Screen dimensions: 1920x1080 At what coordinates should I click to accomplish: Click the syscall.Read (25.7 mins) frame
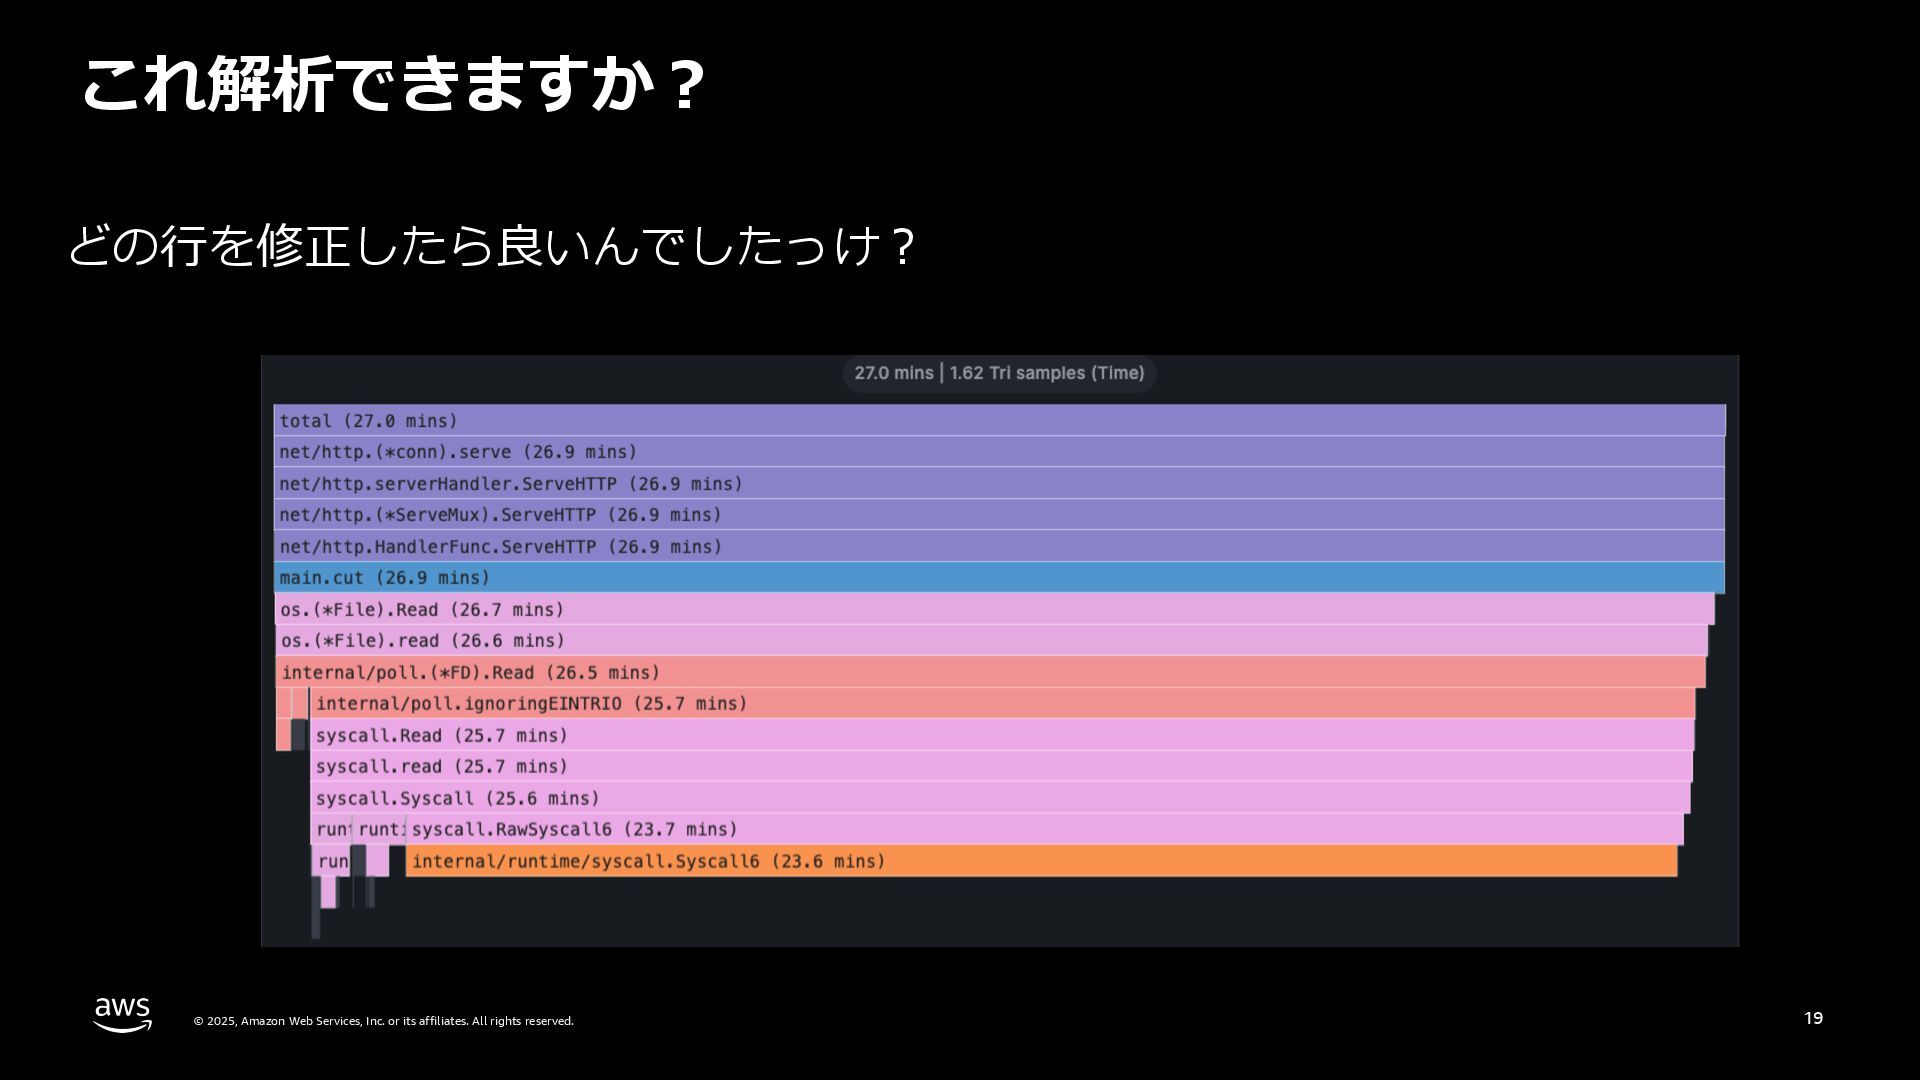(x=1002, y=736)
